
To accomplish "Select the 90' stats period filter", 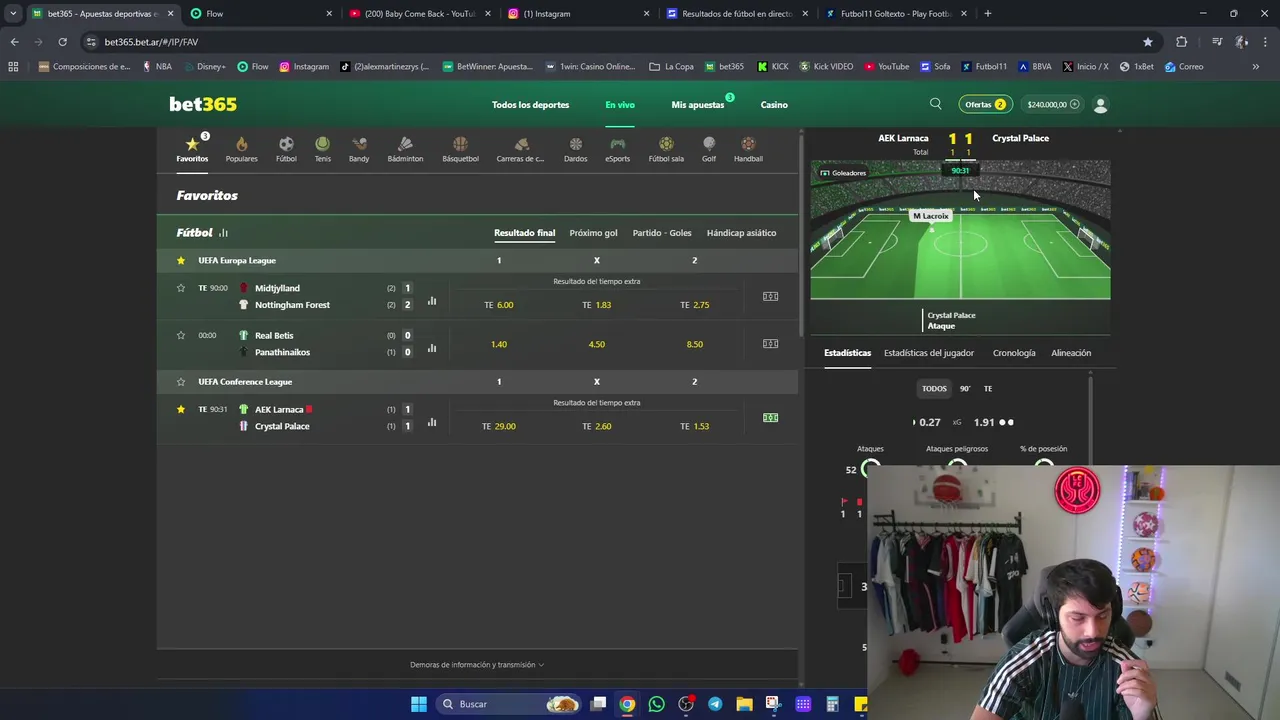I will click(965, 389).
